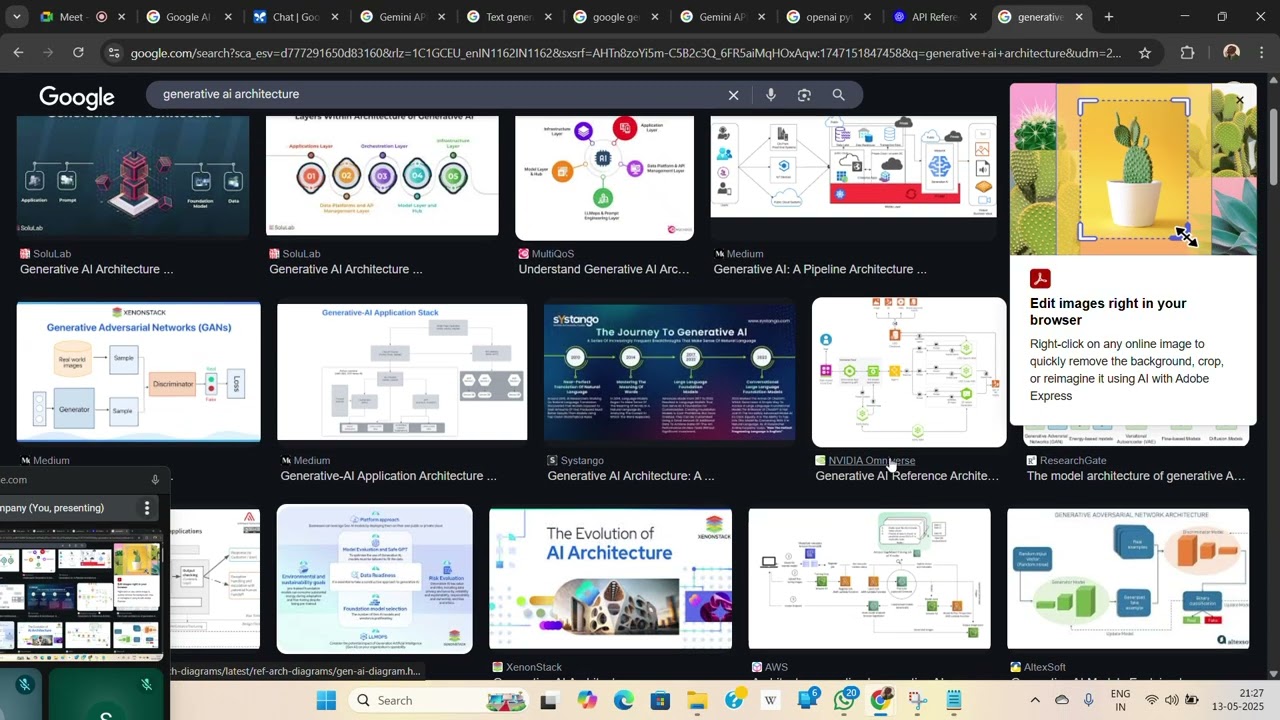The height and width of the screenshot is (720, 1280).
Task: Open Platform approach XenonStack infographic thumbnail
Action: pos(374,579)
